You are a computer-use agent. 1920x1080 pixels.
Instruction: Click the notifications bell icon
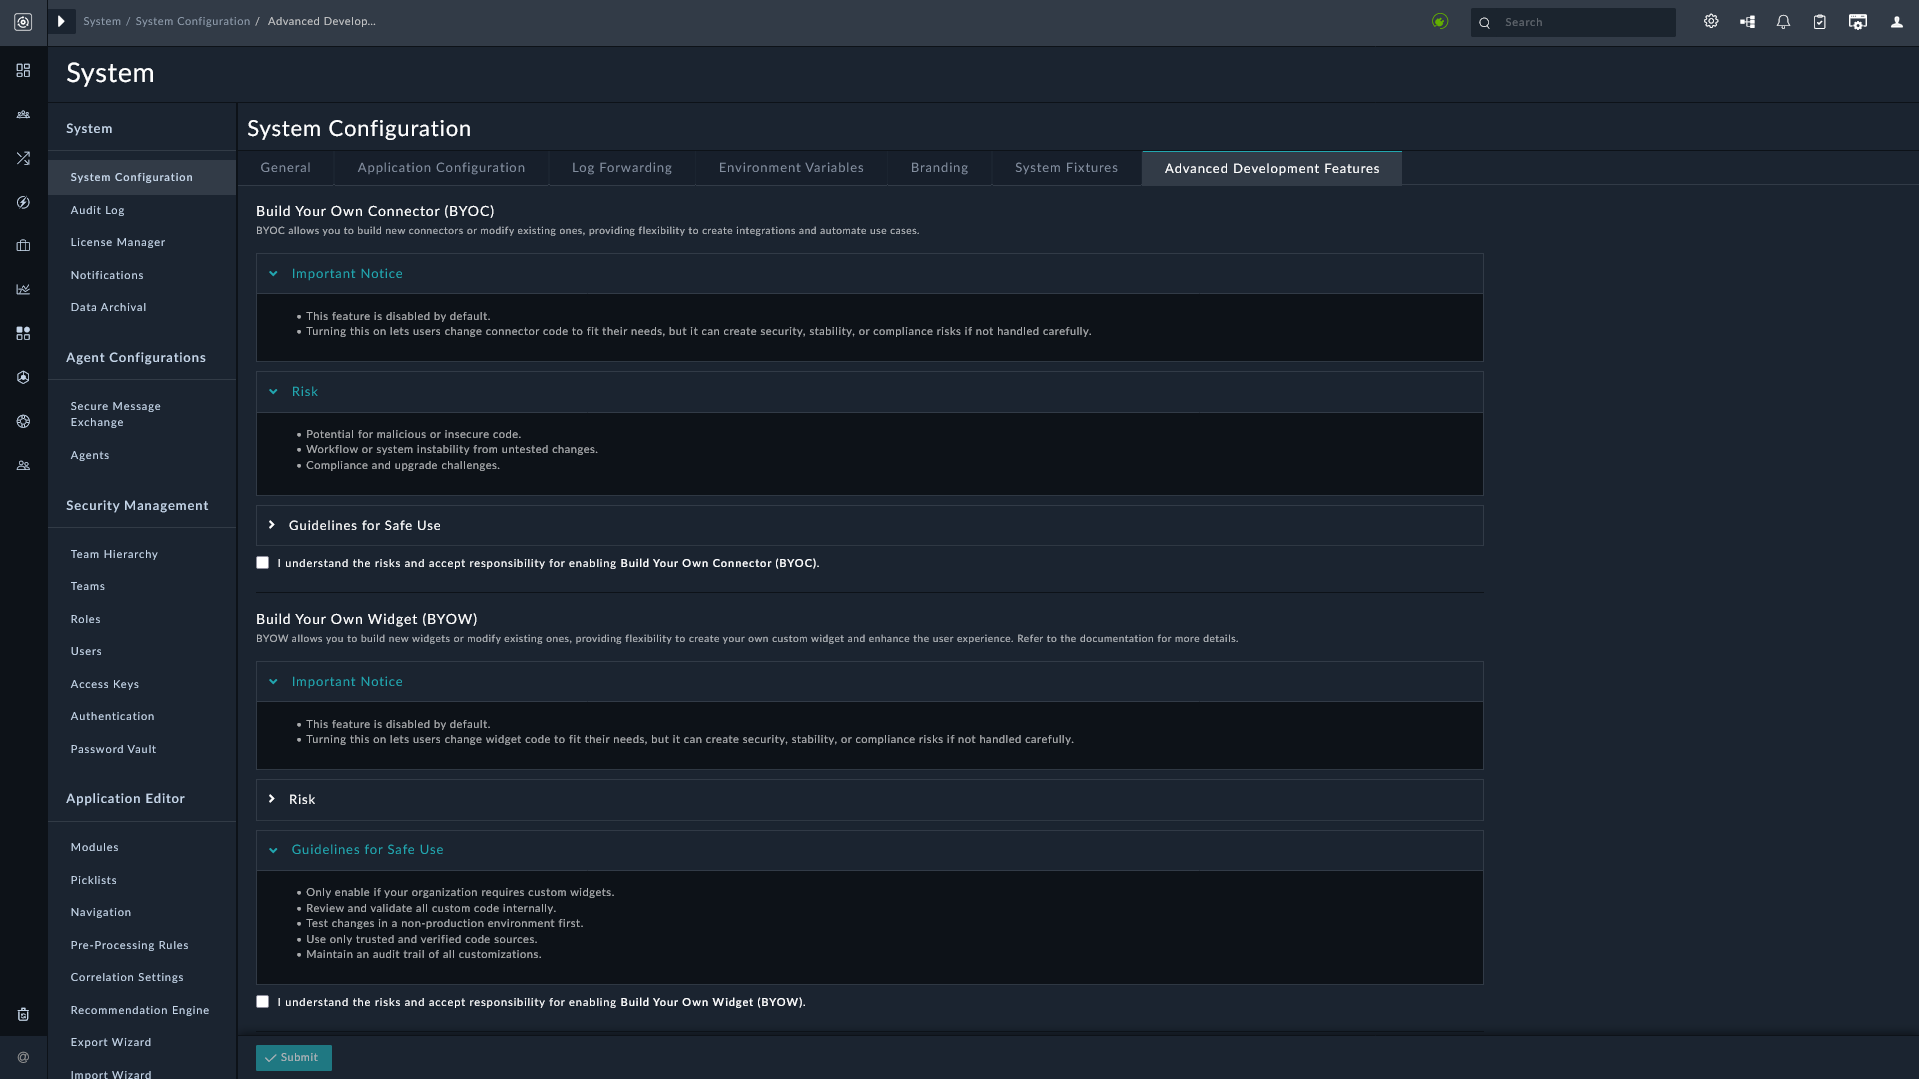point(1783,22)
